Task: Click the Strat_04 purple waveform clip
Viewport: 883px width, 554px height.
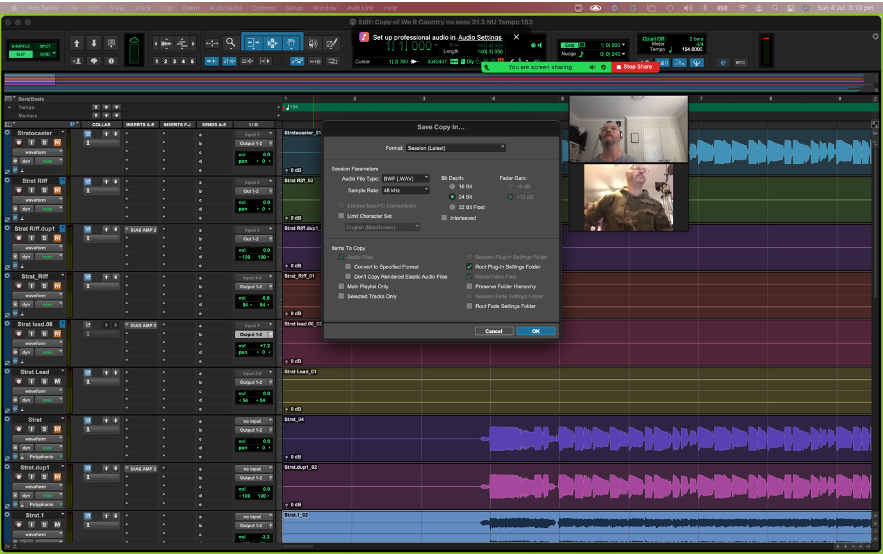Action: click(x=577, y=439)
